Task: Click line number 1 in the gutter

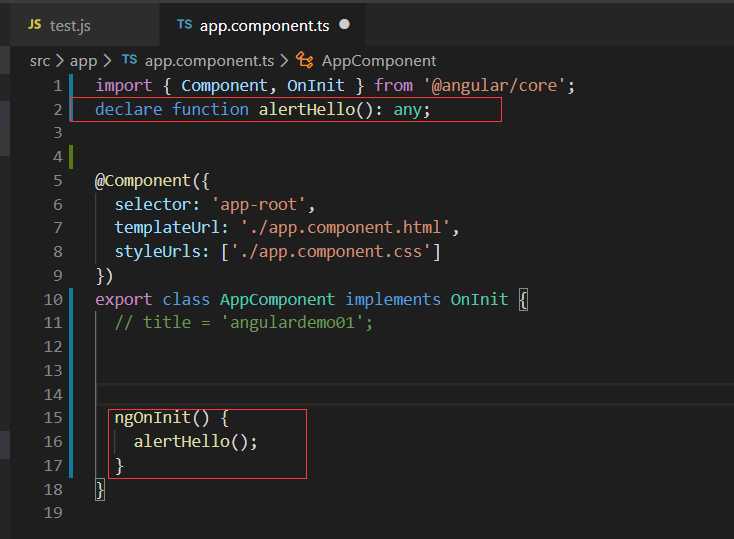Action: point(57,86)
